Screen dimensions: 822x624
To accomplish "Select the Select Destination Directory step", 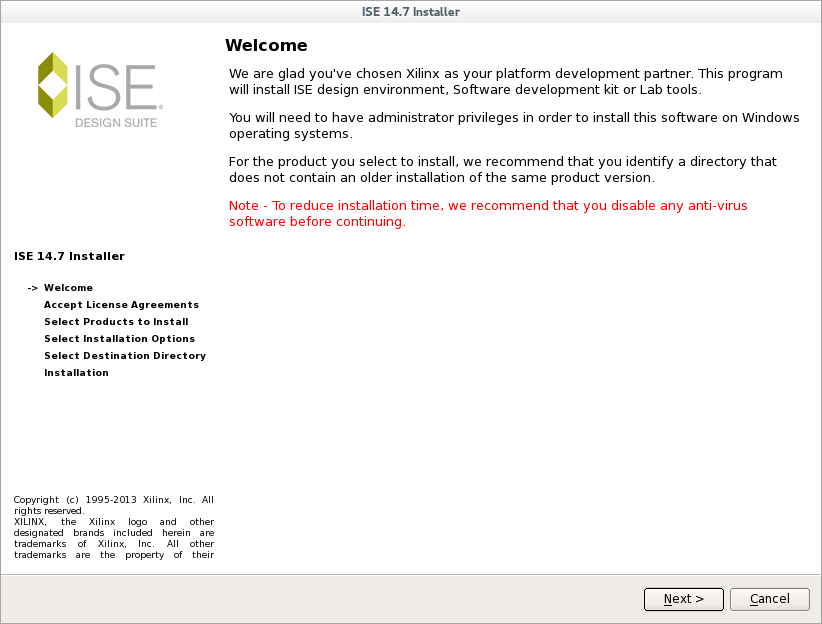I will (125, 356).
